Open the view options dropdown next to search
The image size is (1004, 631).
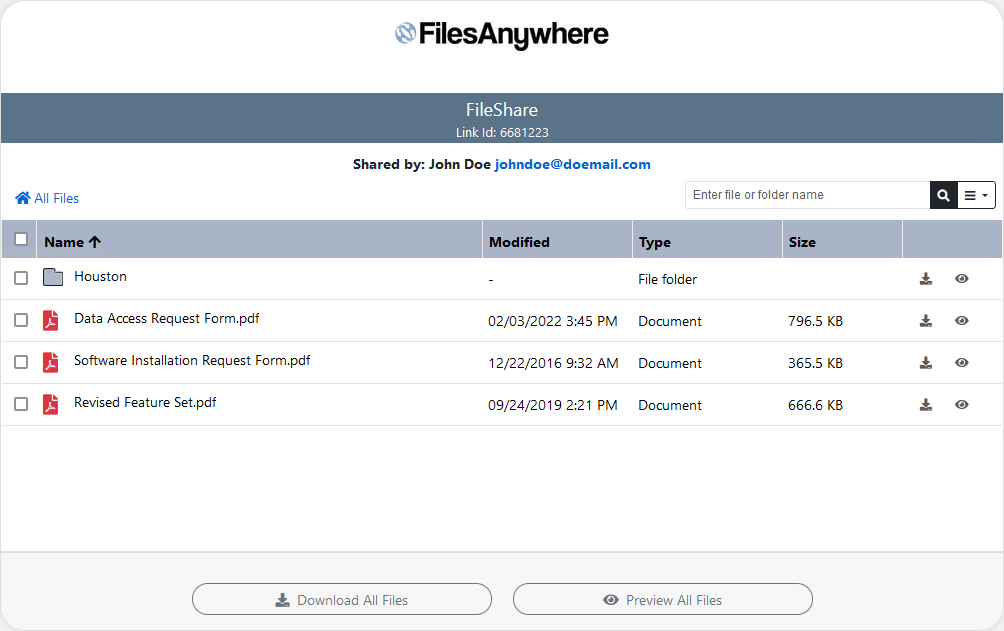point(976,195)
